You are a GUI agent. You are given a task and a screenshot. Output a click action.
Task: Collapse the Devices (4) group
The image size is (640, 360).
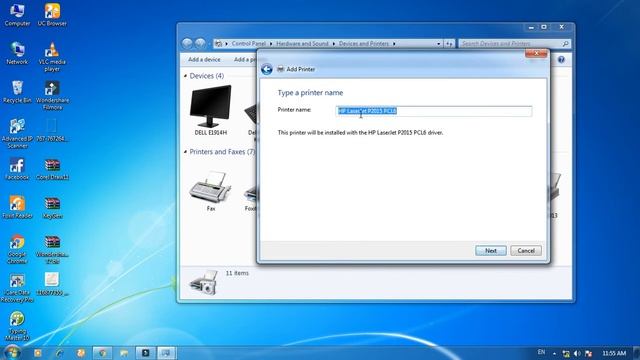[x=186, y=76]
